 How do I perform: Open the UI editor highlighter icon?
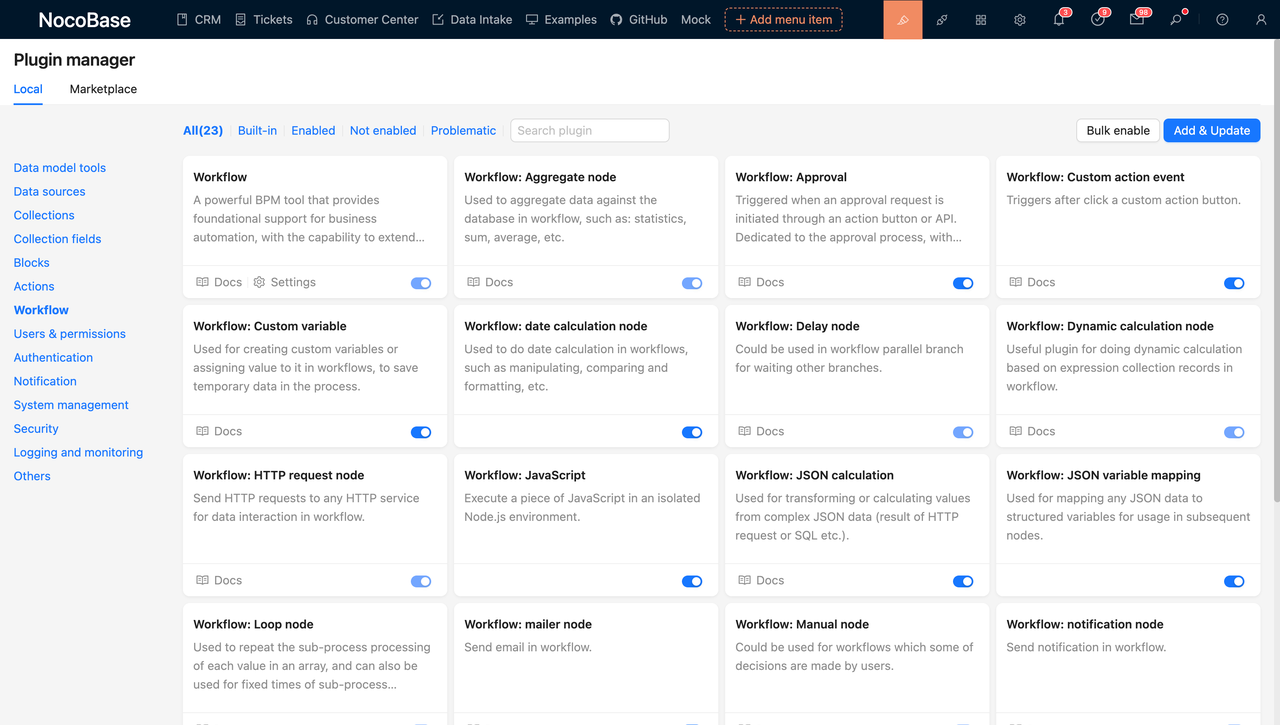[901, 19]
